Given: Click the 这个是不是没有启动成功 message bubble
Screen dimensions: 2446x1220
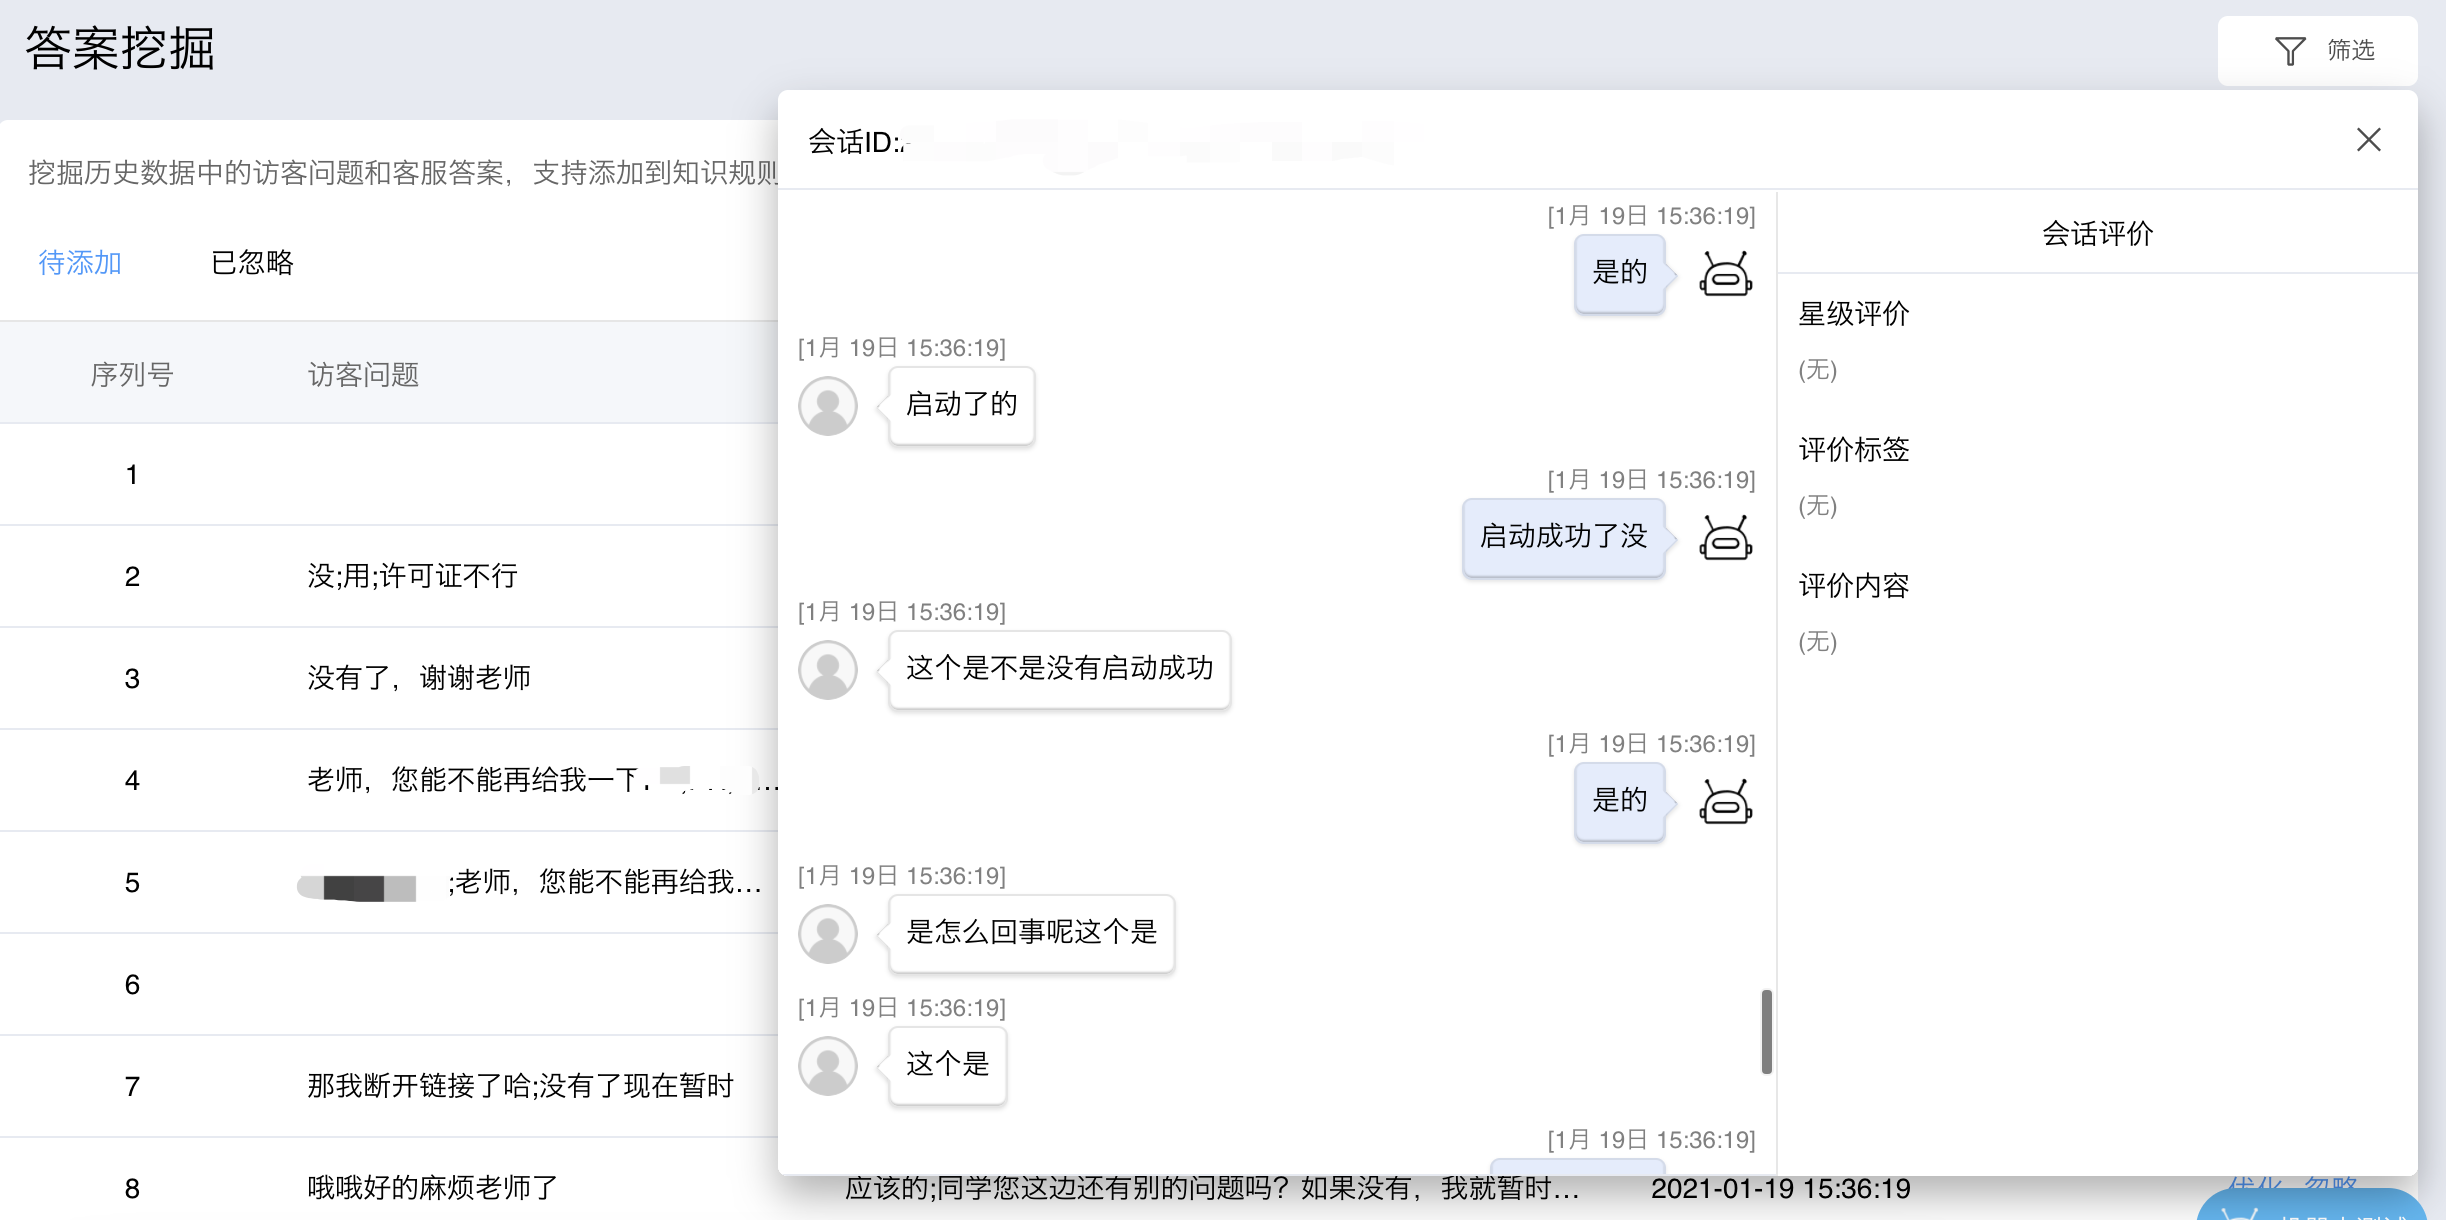Looking at the screenshot, I should (1059, 669).
